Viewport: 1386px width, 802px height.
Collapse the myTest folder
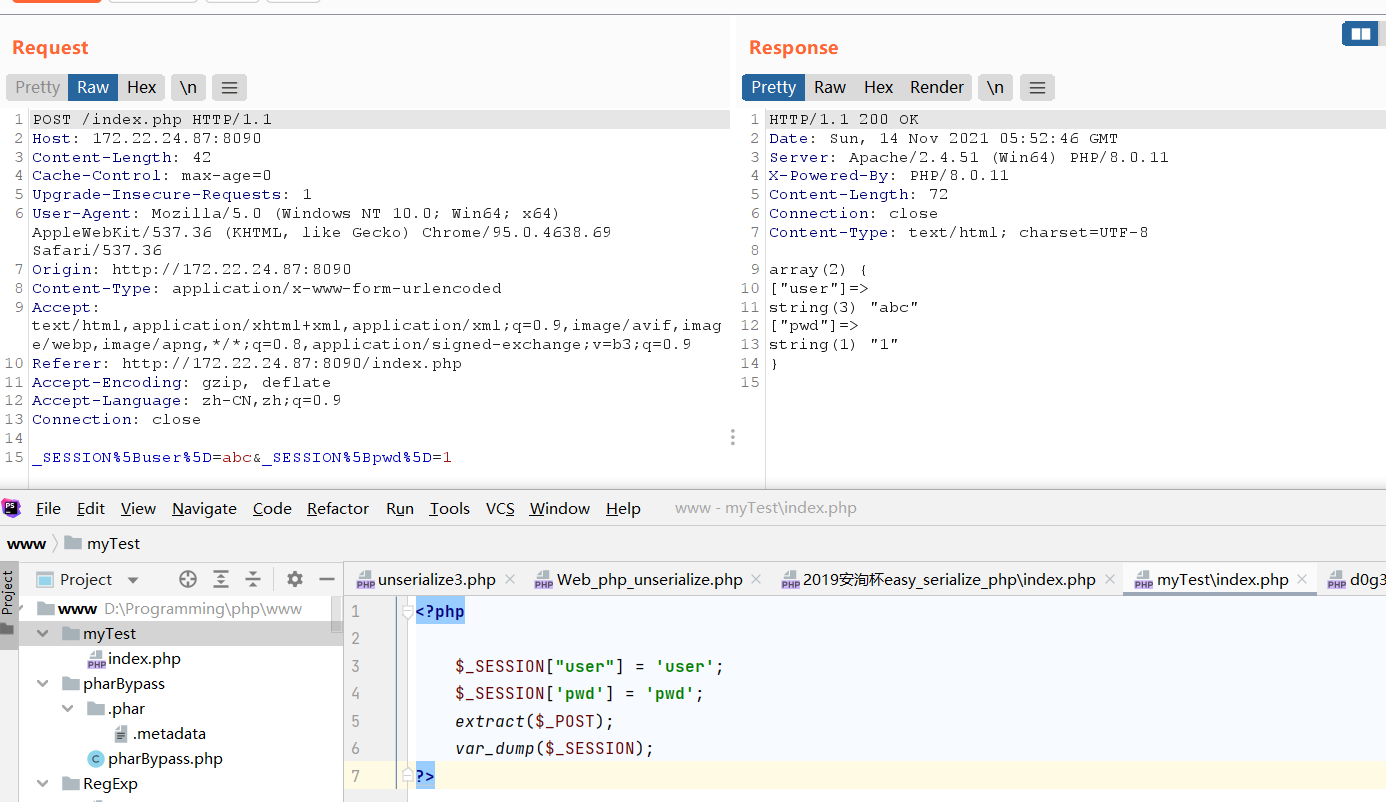tap(43, 634)
